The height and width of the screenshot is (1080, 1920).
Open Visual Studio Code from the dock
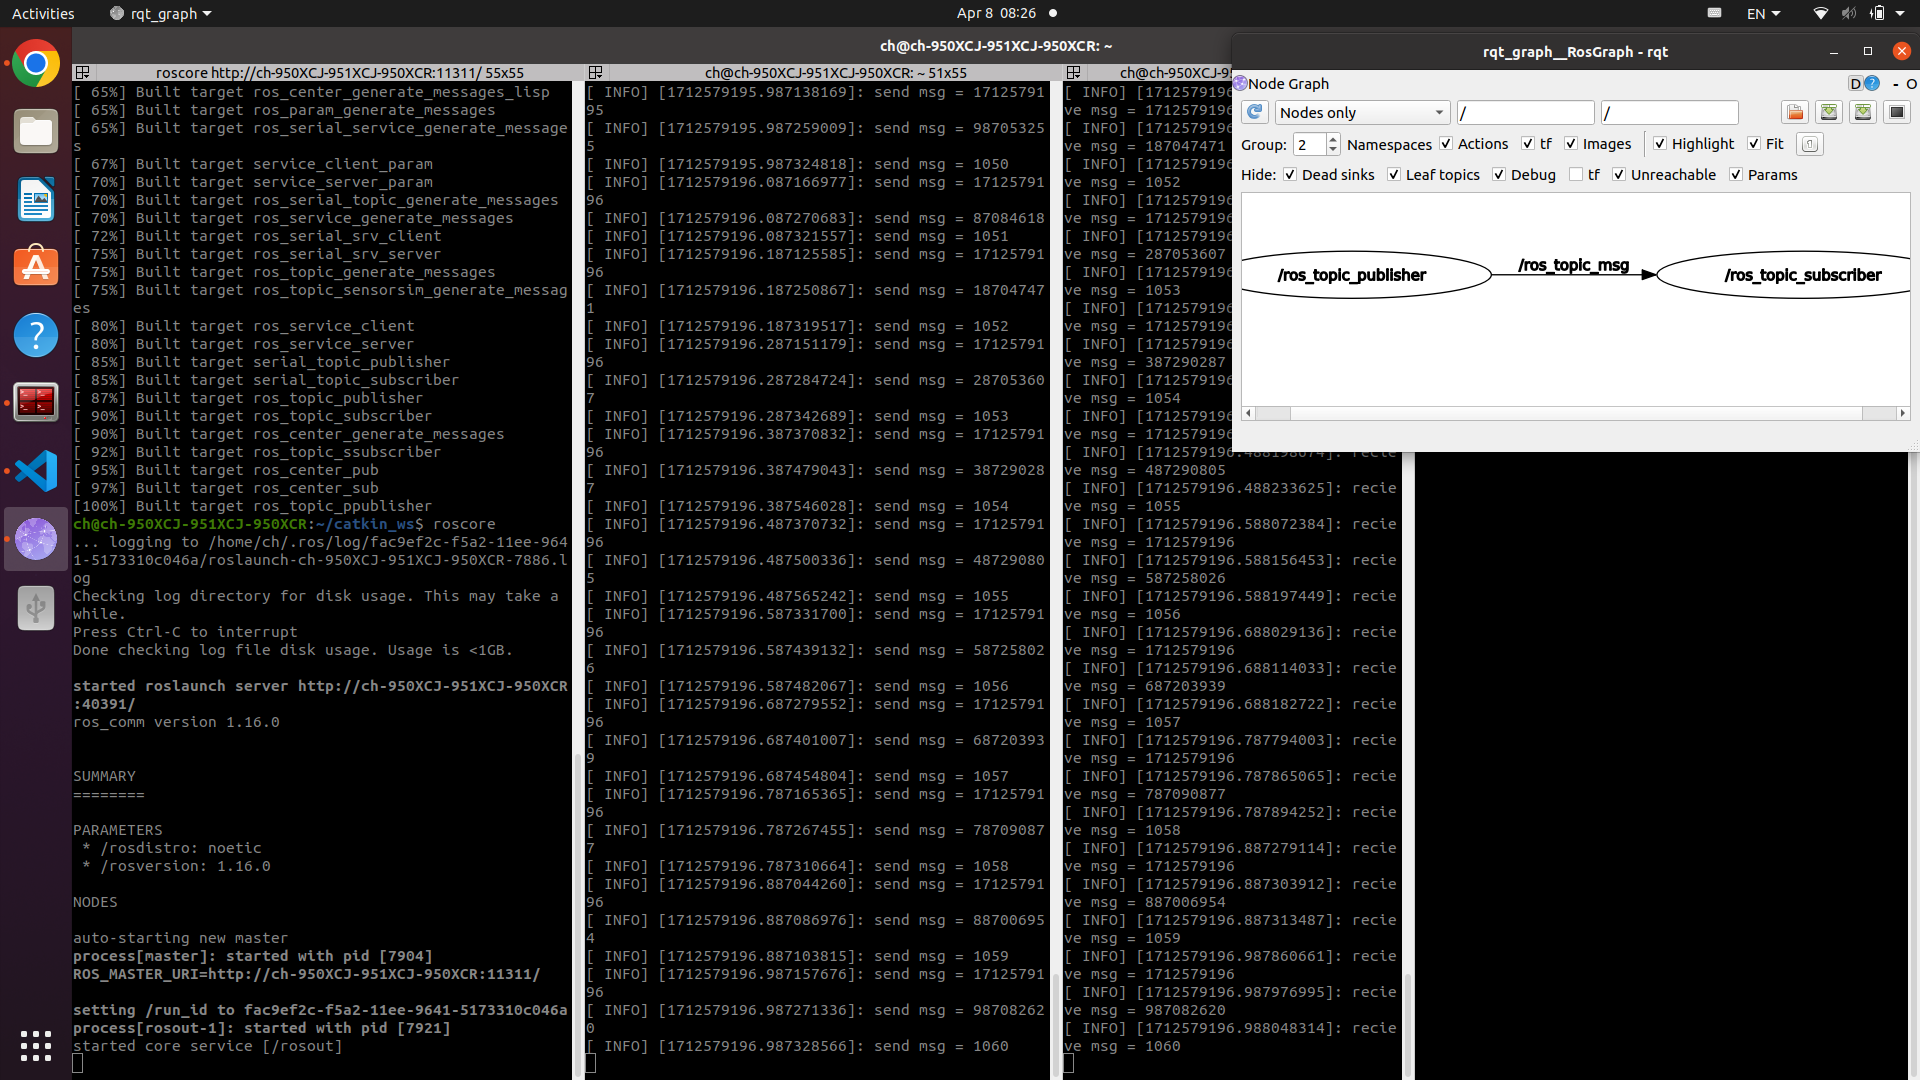coord(36,471)
